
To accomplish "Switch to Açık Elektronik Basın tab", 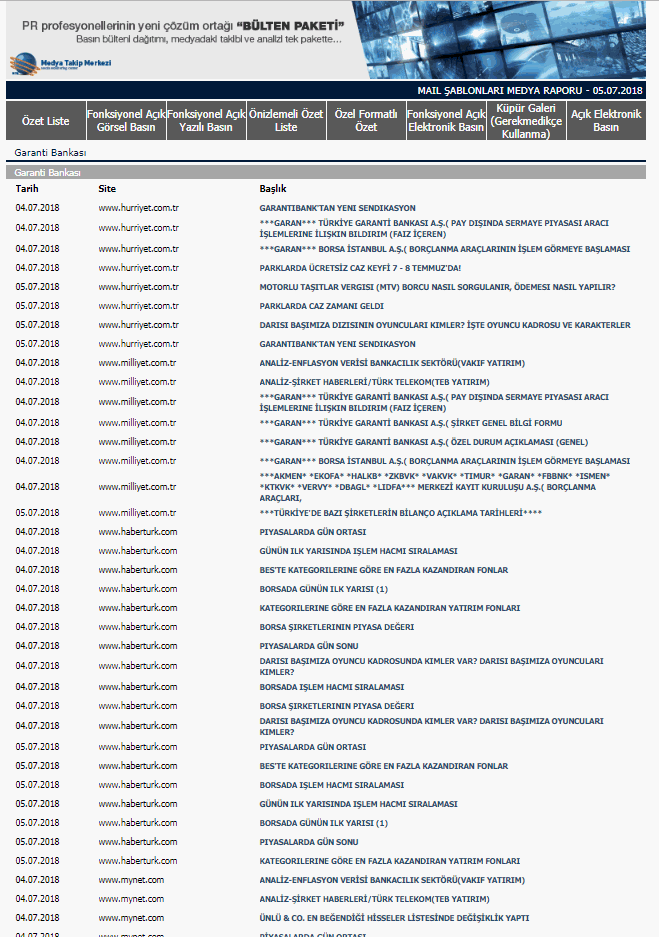I will pos(606,121).
